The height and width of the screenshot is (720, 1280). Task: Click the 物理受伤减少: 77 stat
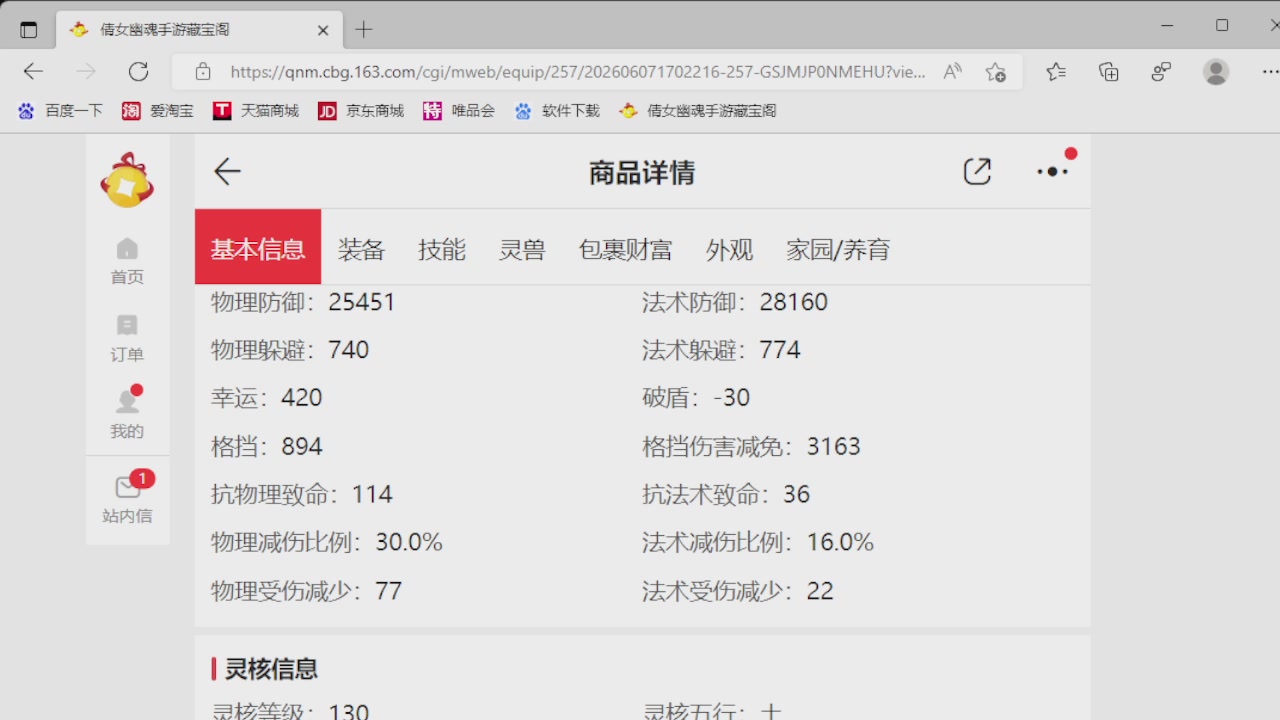306,591
